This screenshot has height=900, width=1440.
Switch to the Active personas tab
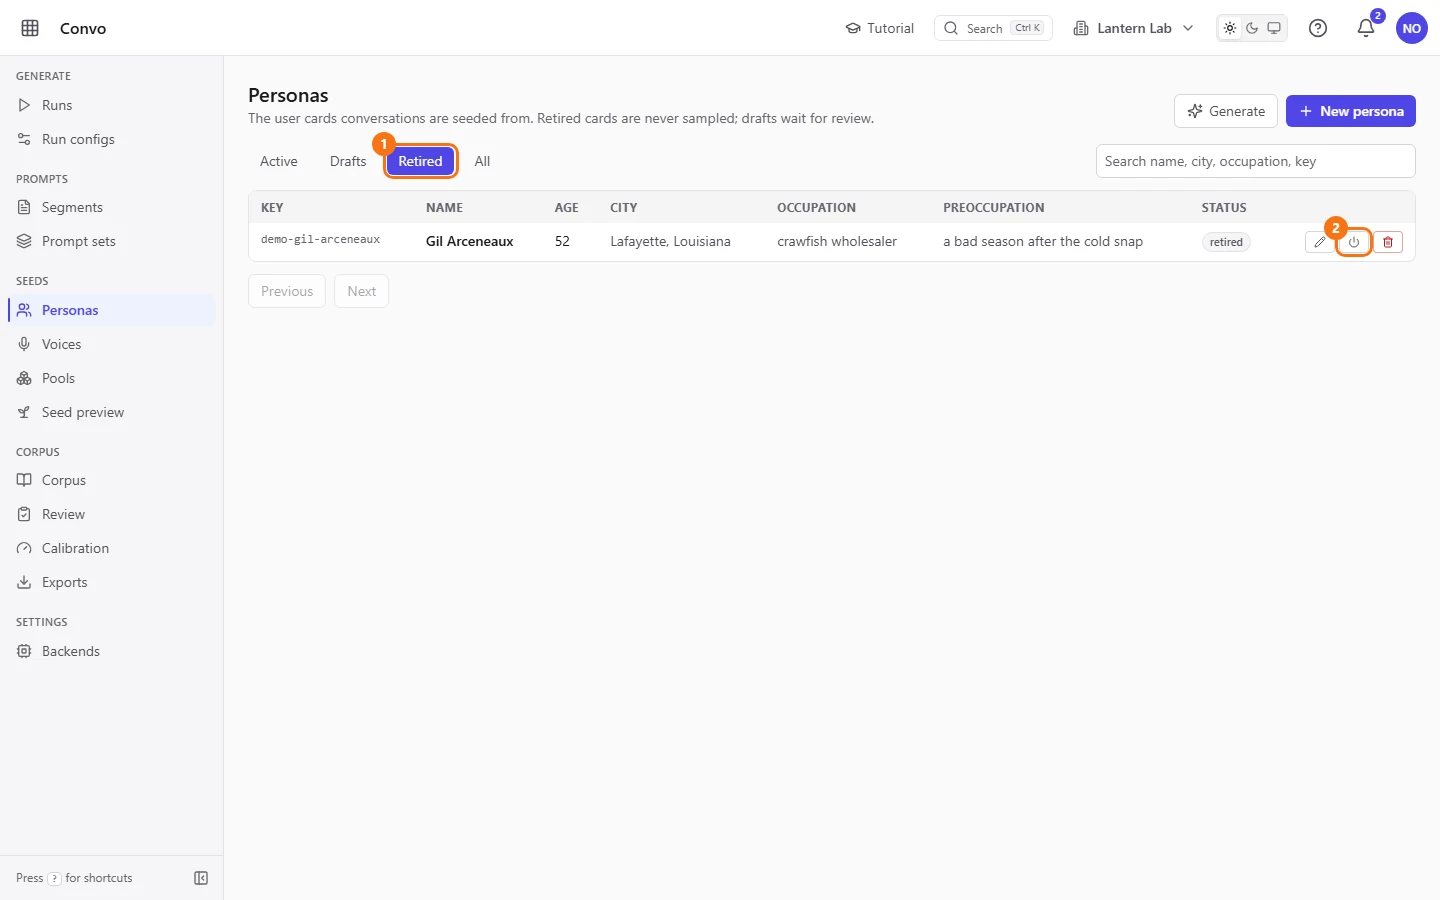pos(279,161)
